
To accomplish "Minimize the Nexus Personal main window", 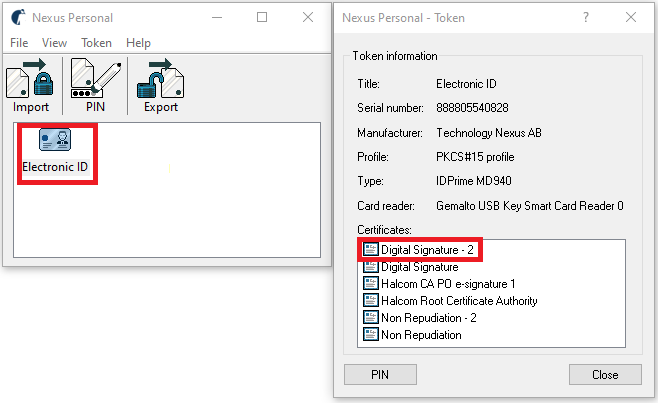I will click(216, 17).
